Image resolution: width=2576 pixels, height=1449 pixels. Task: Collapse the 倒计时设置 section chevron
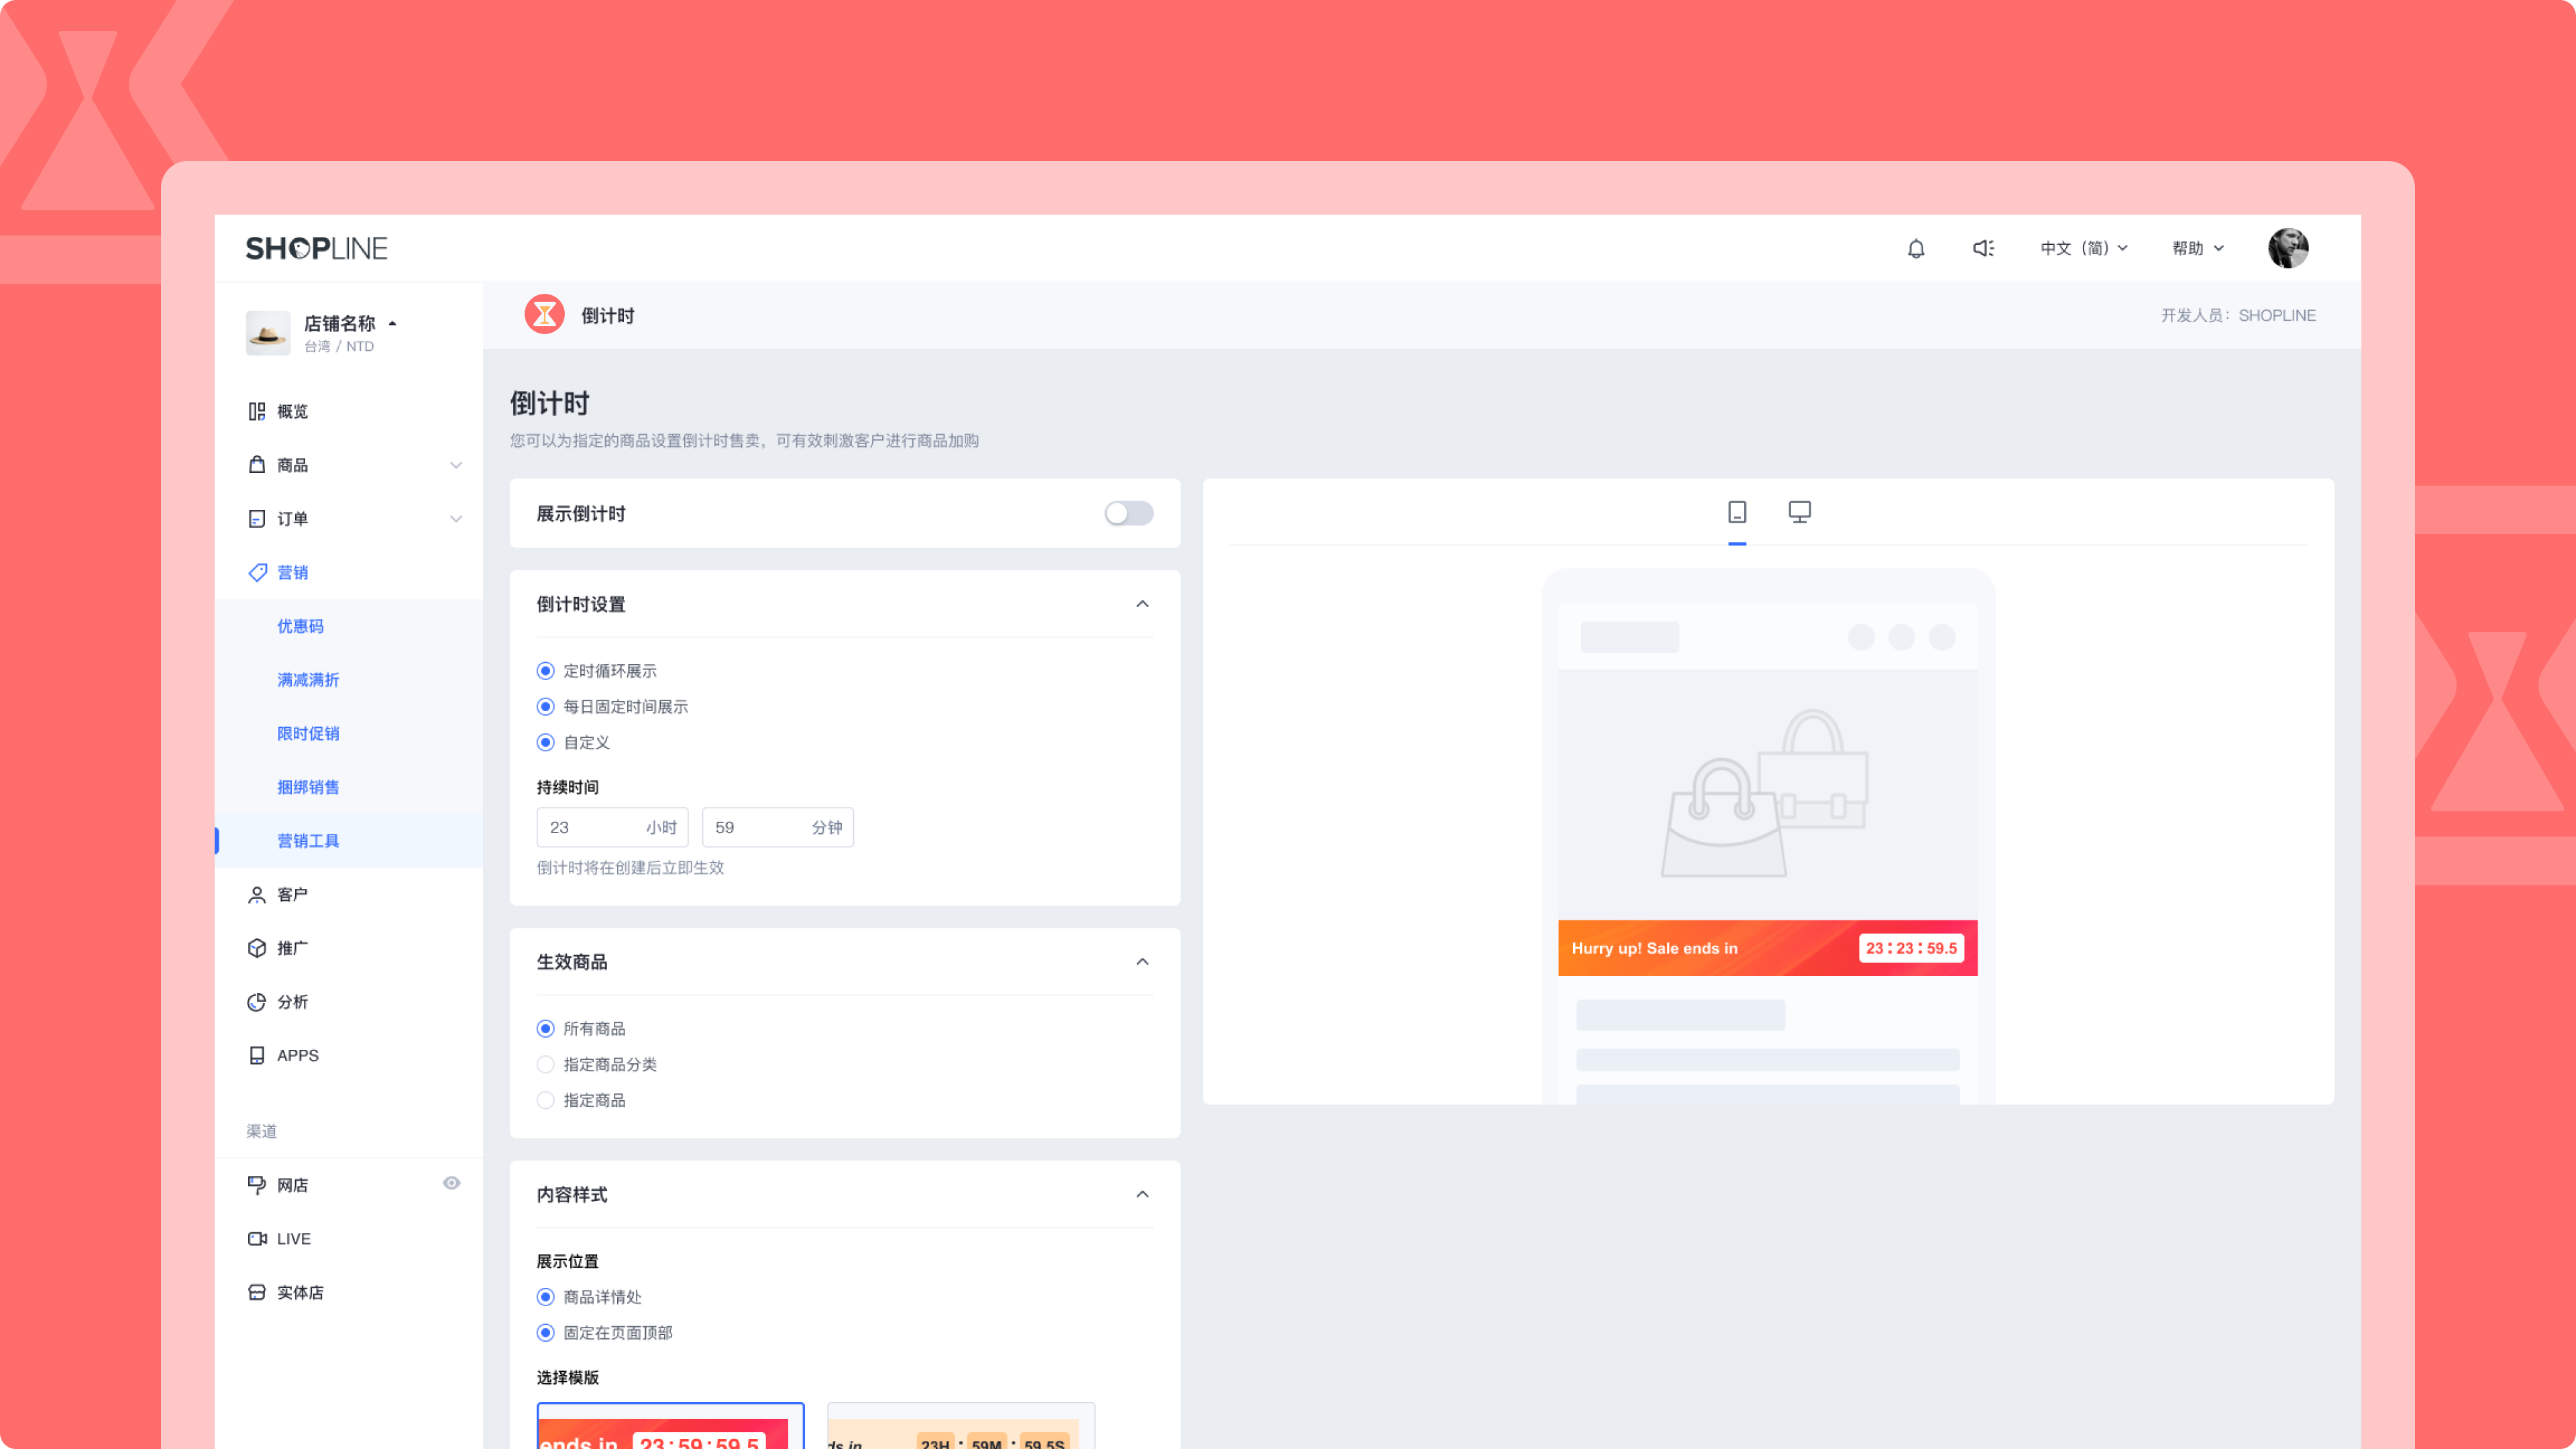(1142, 604)
